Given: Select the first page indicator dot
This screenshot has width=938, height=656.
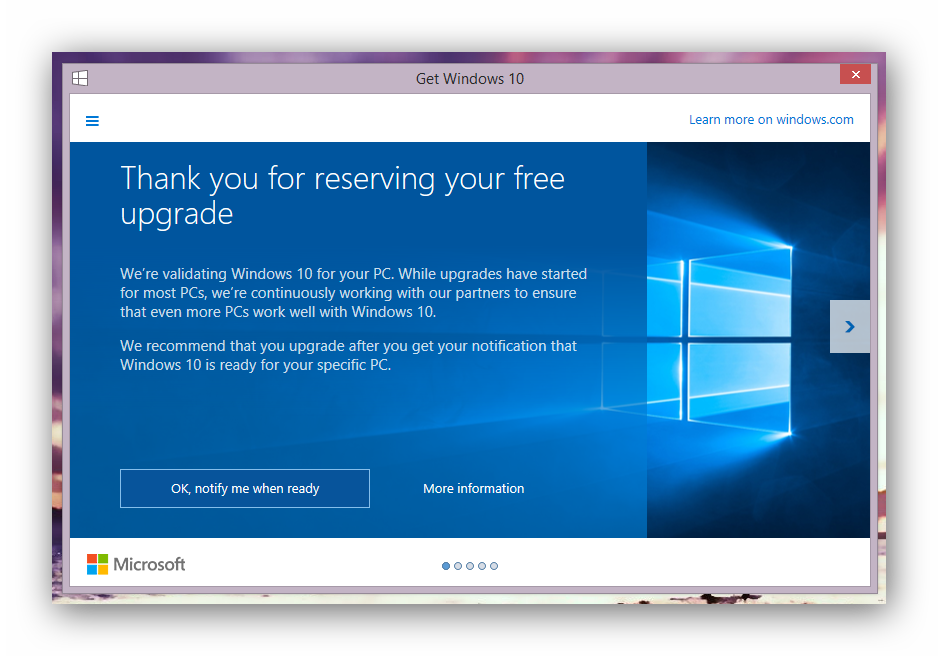Looking at the screenshot, I should [x=446, y=566].
